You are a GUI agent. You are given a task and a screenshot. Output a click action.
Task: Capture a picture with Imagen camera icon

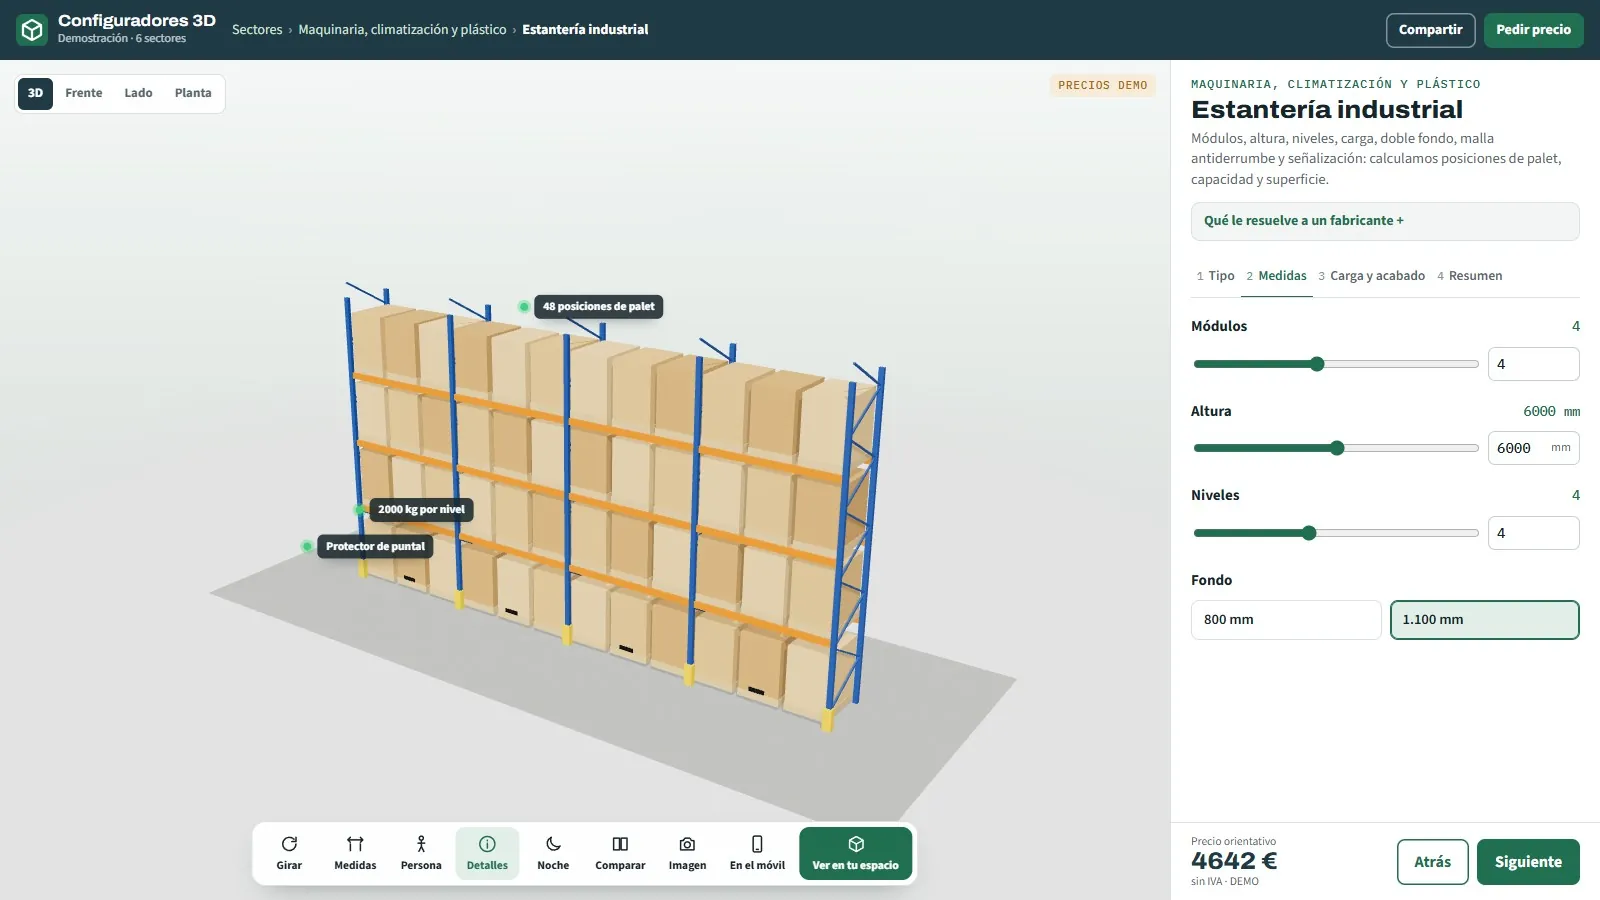(687, 844)
